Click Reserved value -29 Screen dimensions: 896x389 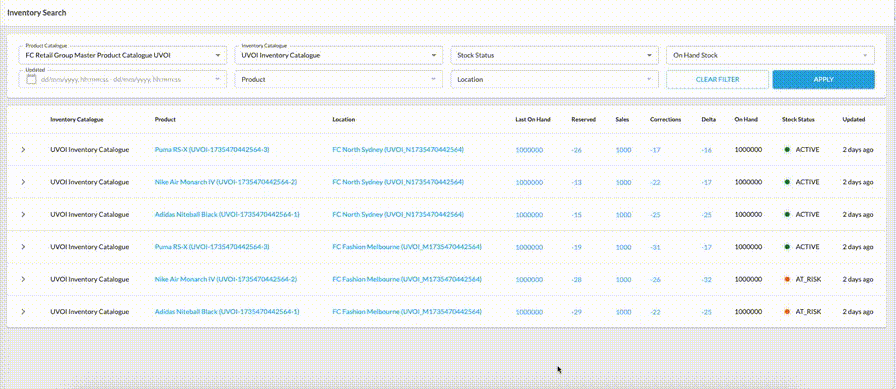coord(577,312)
